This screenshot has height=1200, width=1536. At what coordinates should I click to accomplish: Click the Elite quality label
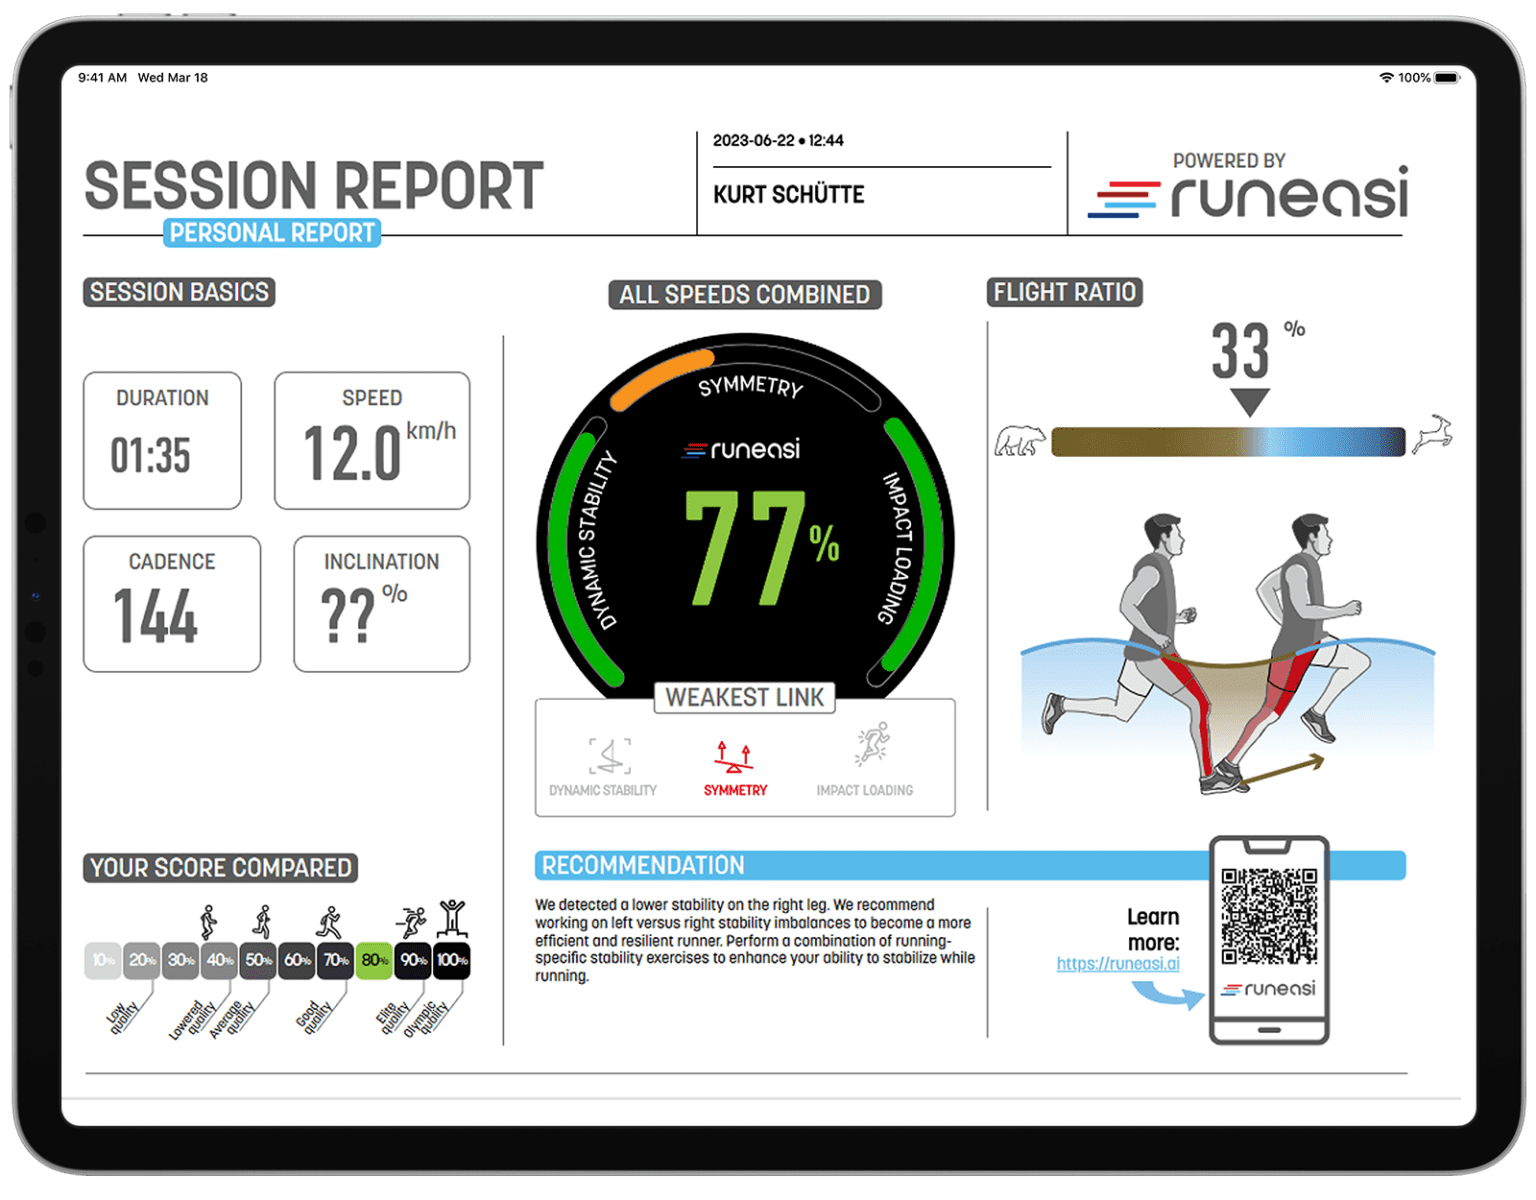[393, 1017]
